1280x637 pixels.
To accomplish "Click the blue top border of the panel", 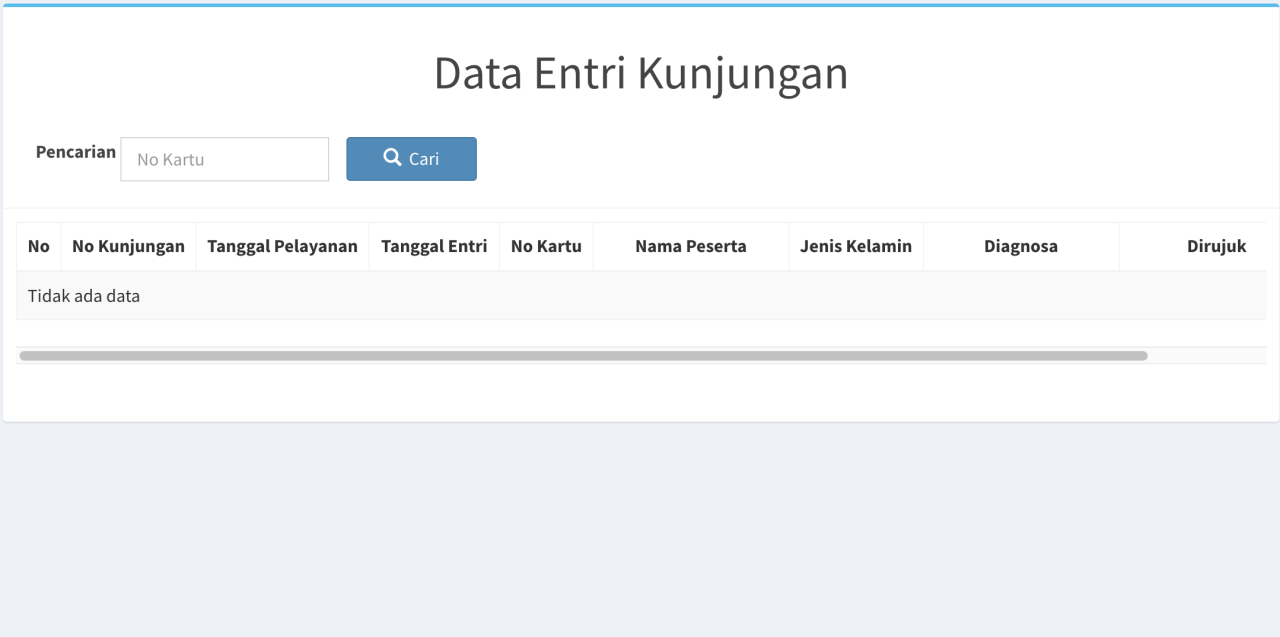I will (640, 5).
